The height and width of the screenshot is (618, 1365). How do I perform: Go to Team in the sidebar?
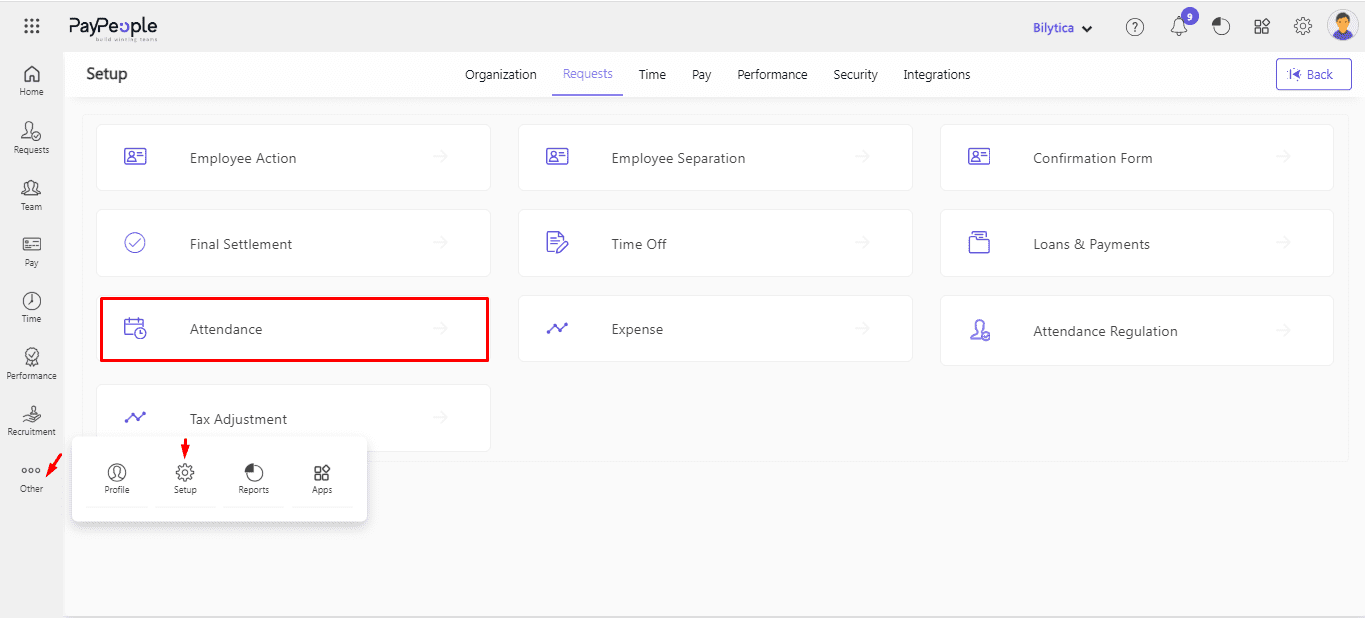tap(32, 194)
